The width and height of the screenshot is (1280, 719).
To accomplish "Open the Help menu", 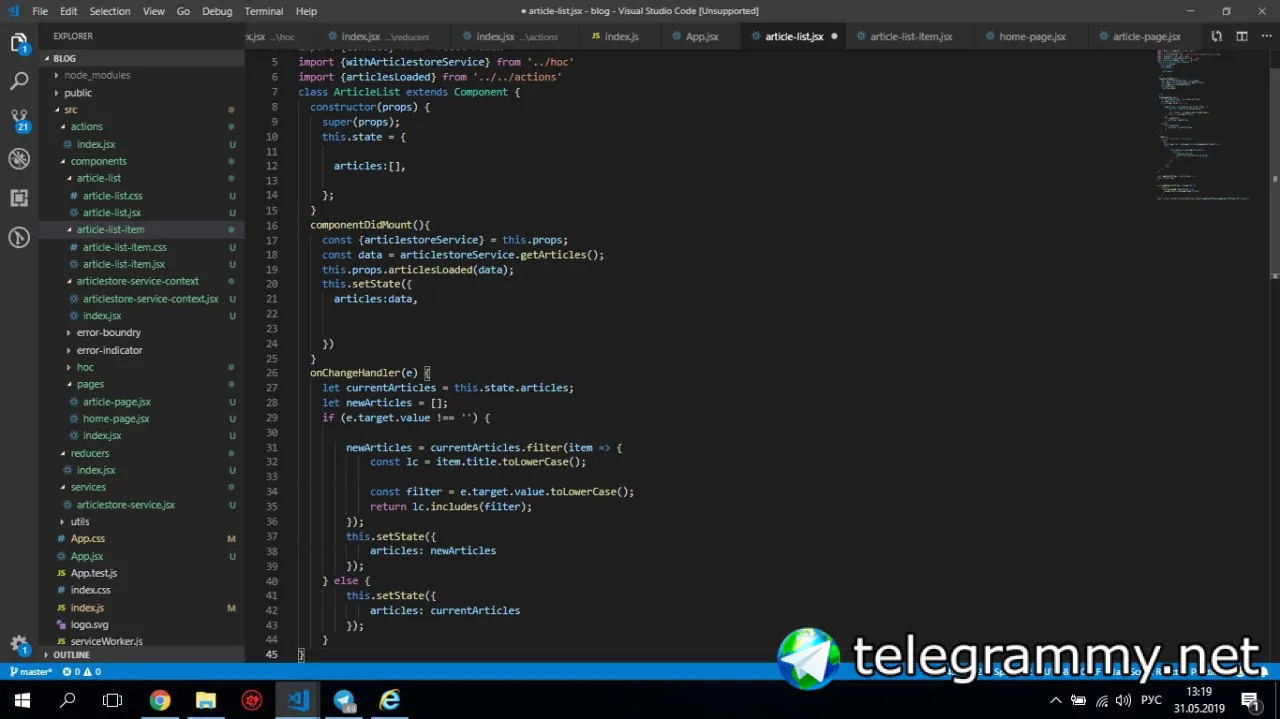I will [307, 11].
